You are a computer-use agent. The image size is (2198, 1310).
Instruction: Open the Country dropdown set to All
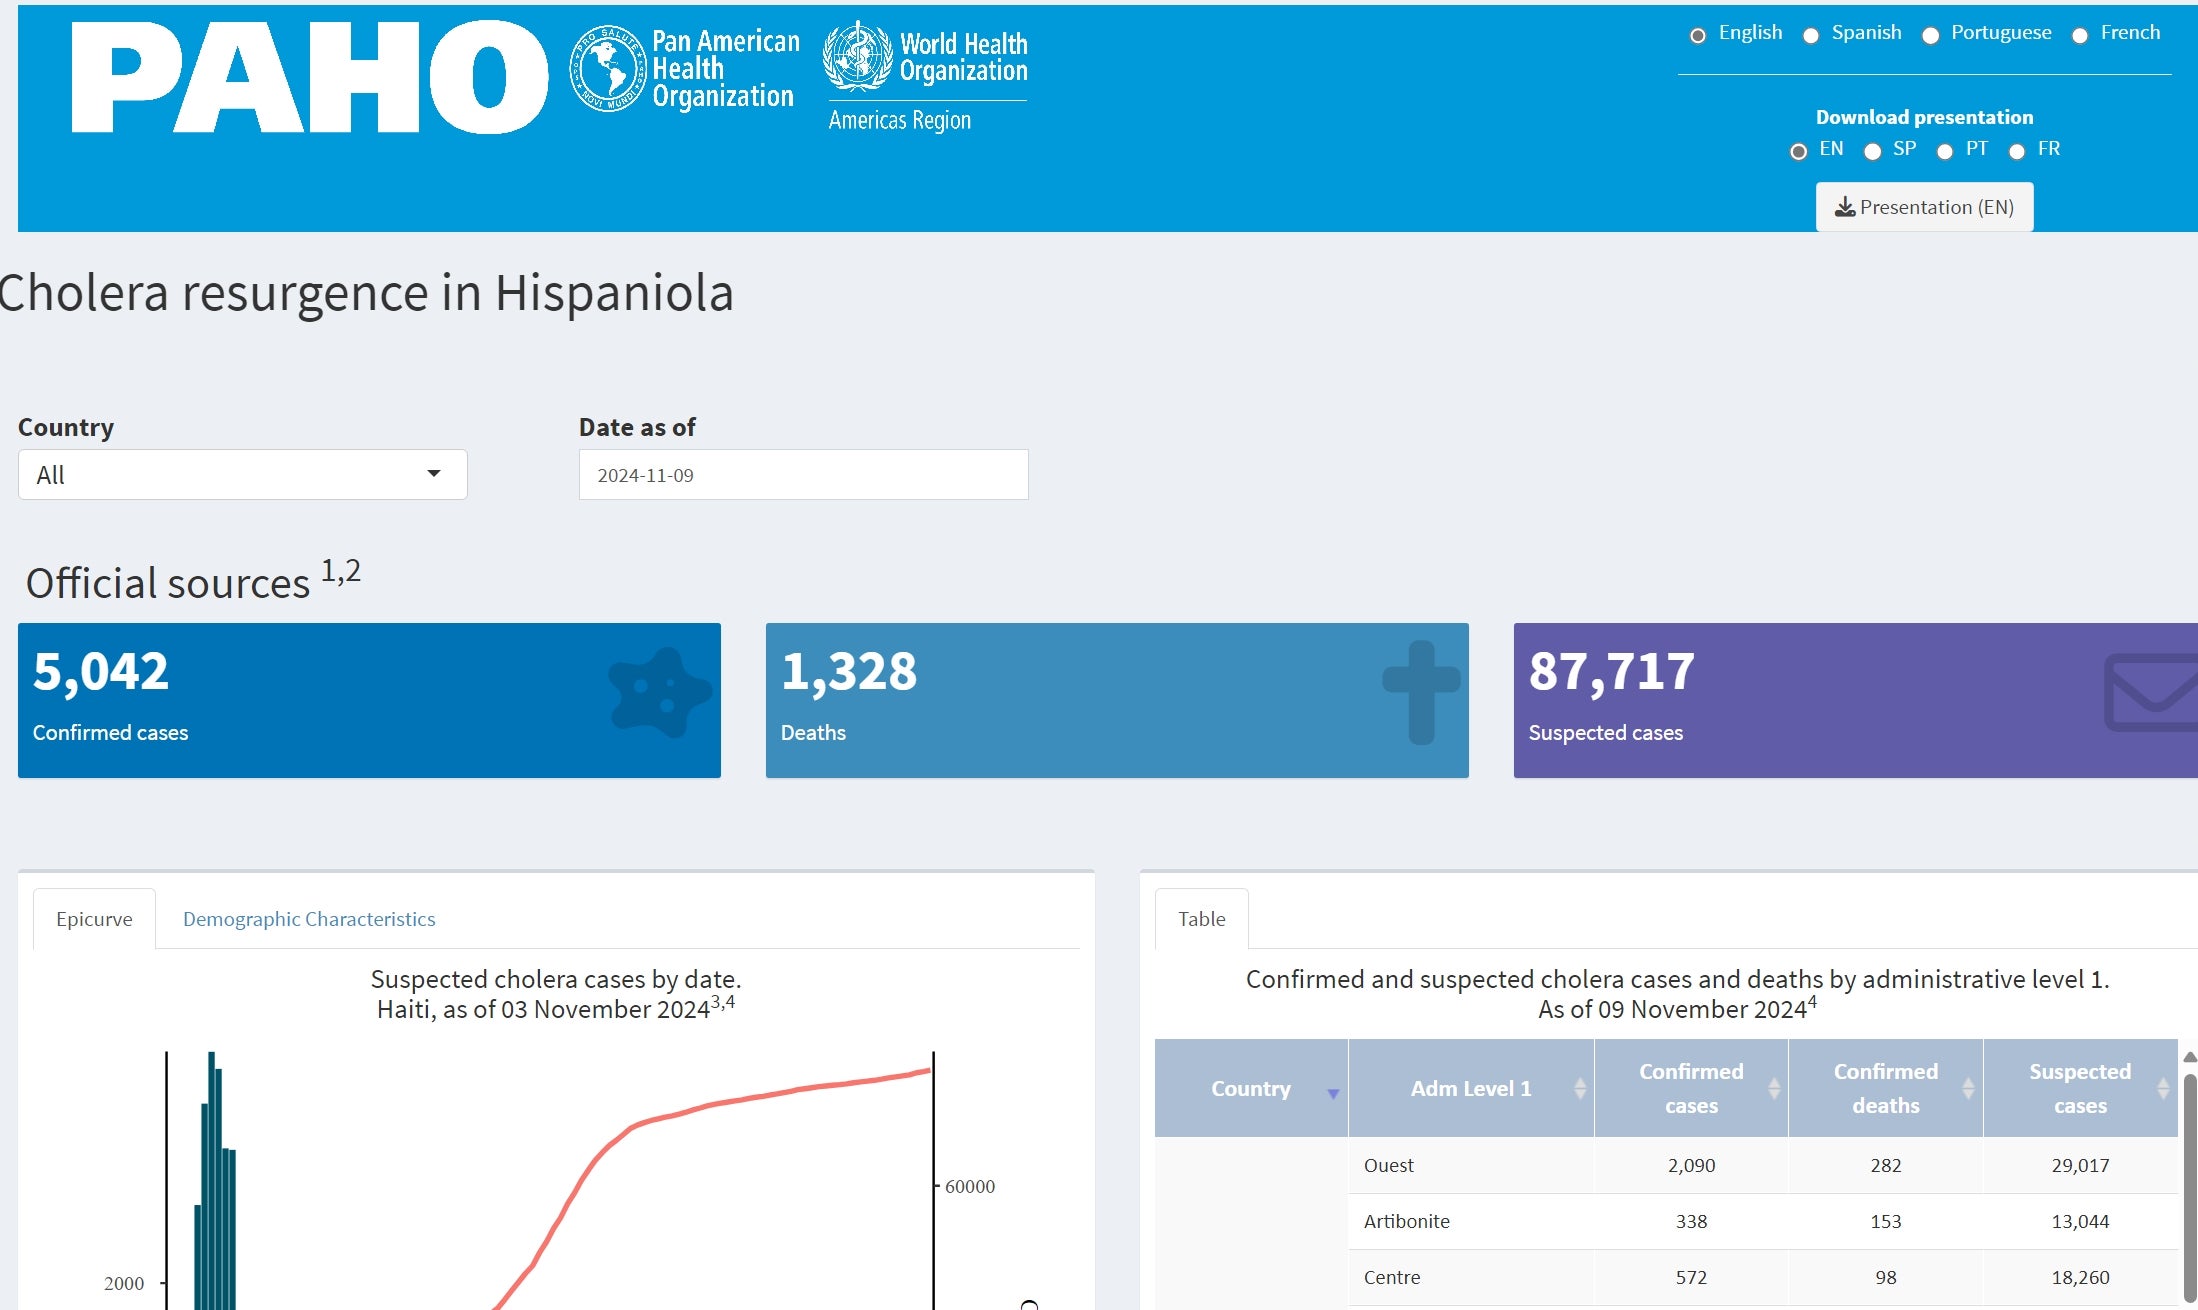(242, 474)
